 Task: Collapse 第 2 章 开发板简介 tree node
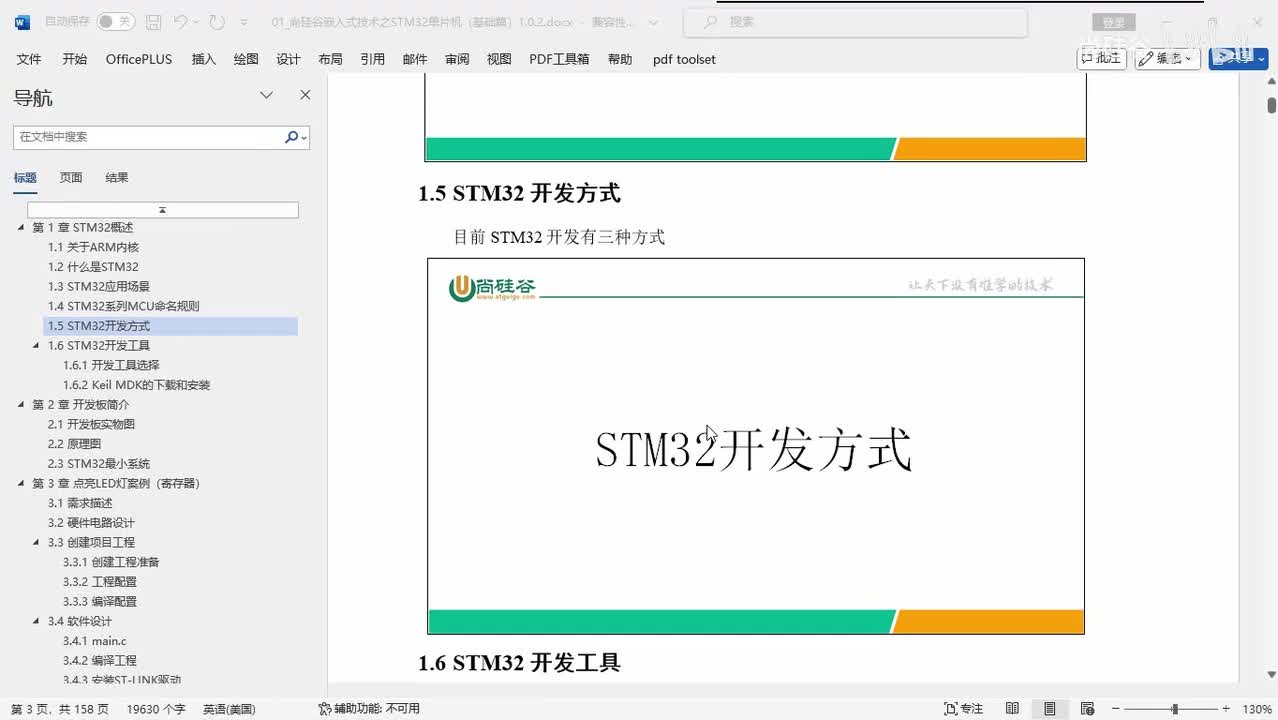click(x=21, y=405)
